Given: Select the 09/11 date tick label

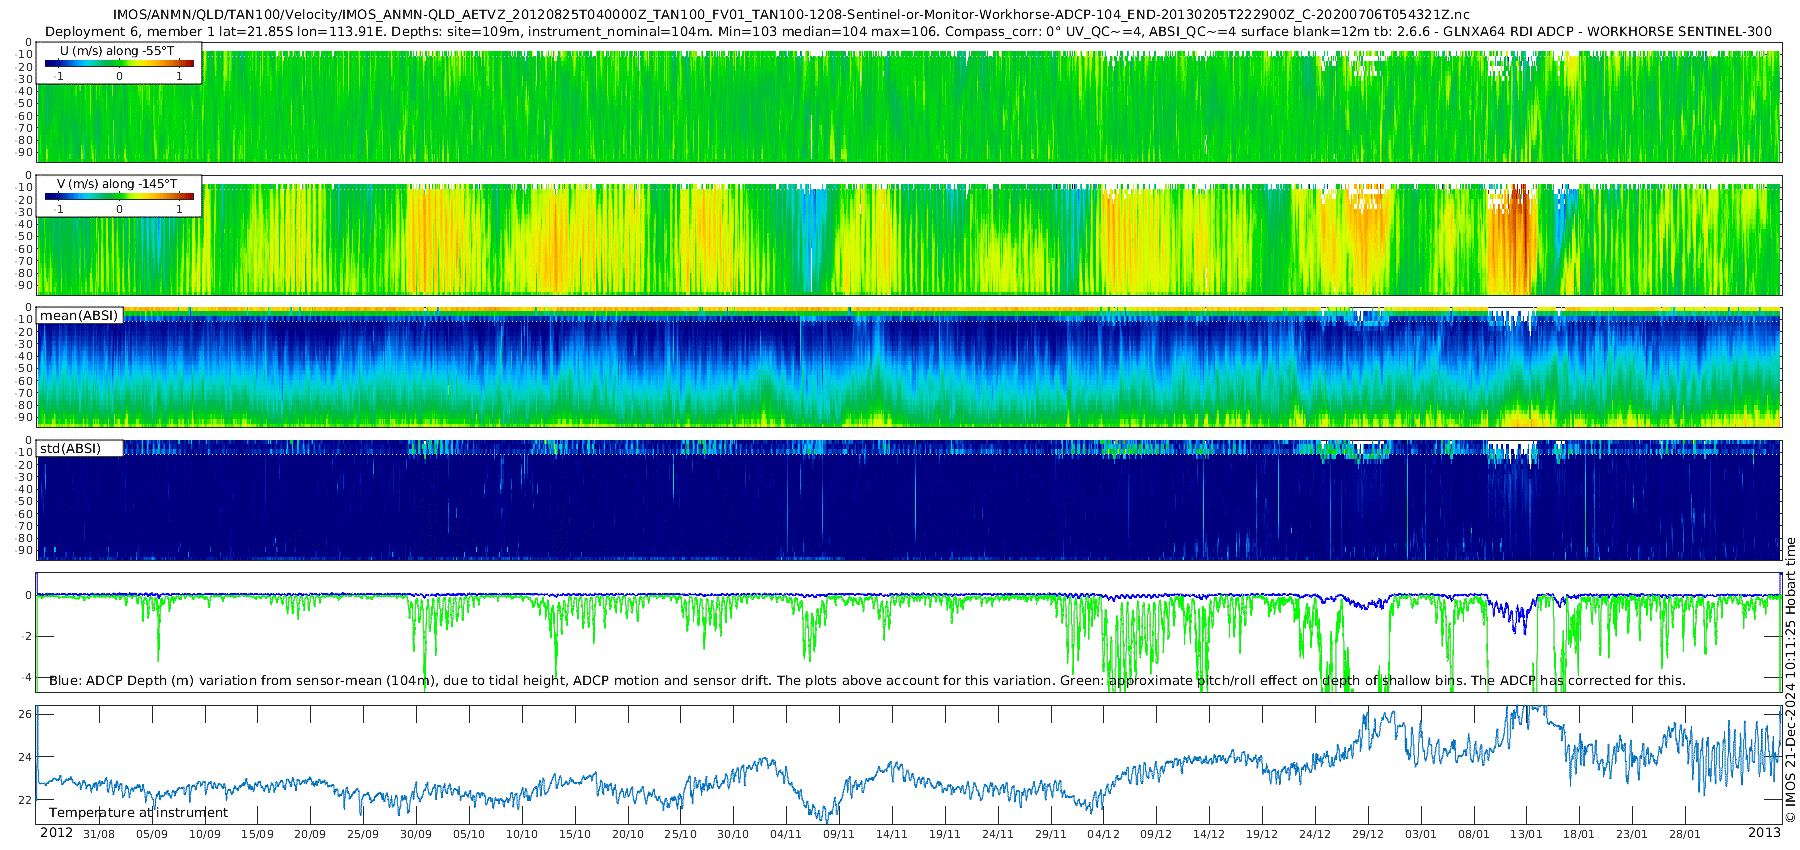Looking at the screenshot, I should point(838,834).
